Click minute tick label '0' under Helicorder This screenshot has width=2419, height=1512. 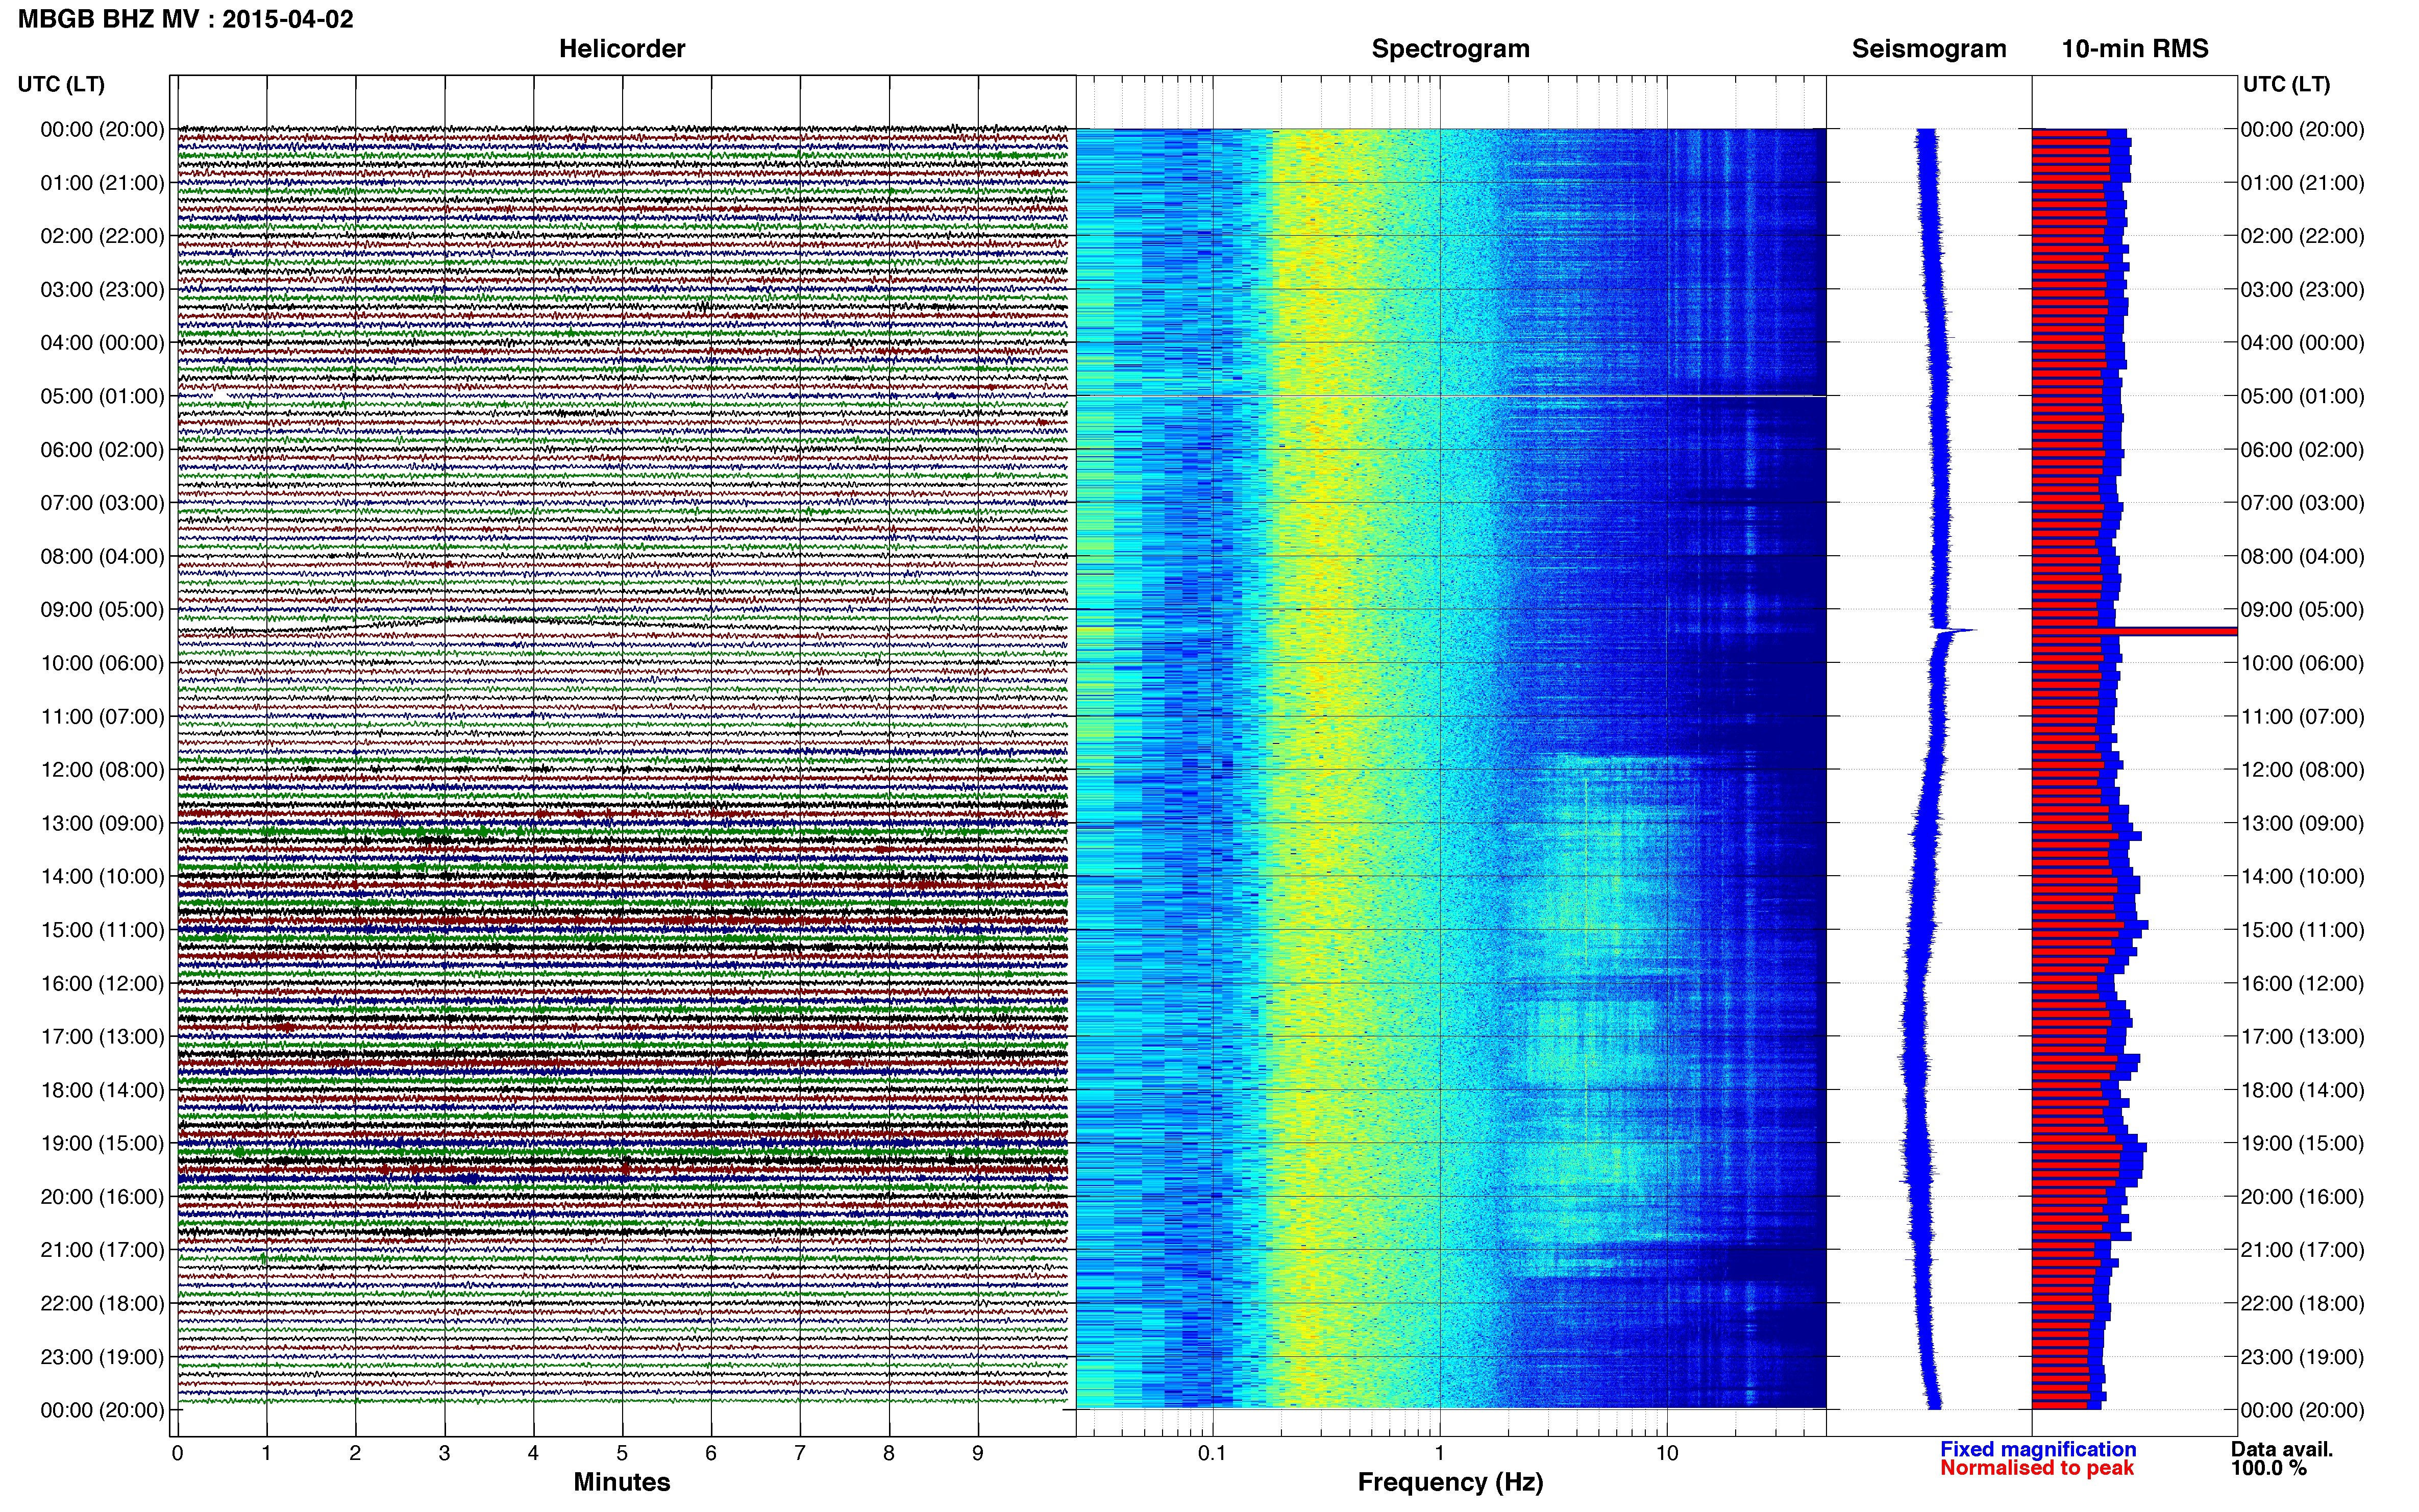[177, 1453]
